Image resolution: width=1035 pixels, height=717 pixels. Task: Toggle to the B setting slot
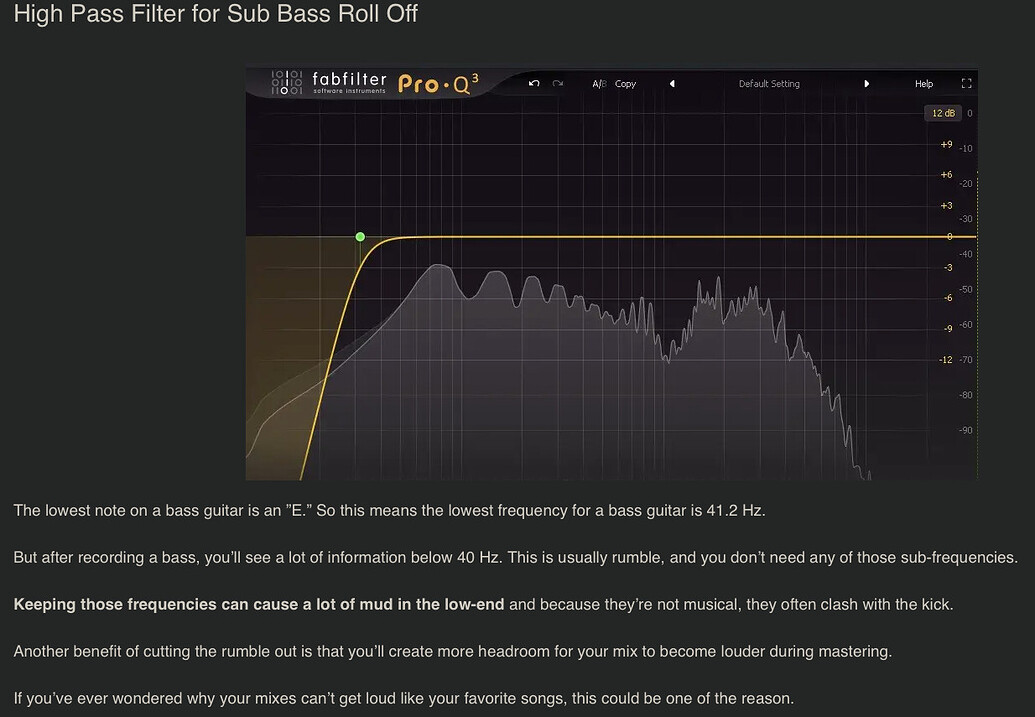602,83
